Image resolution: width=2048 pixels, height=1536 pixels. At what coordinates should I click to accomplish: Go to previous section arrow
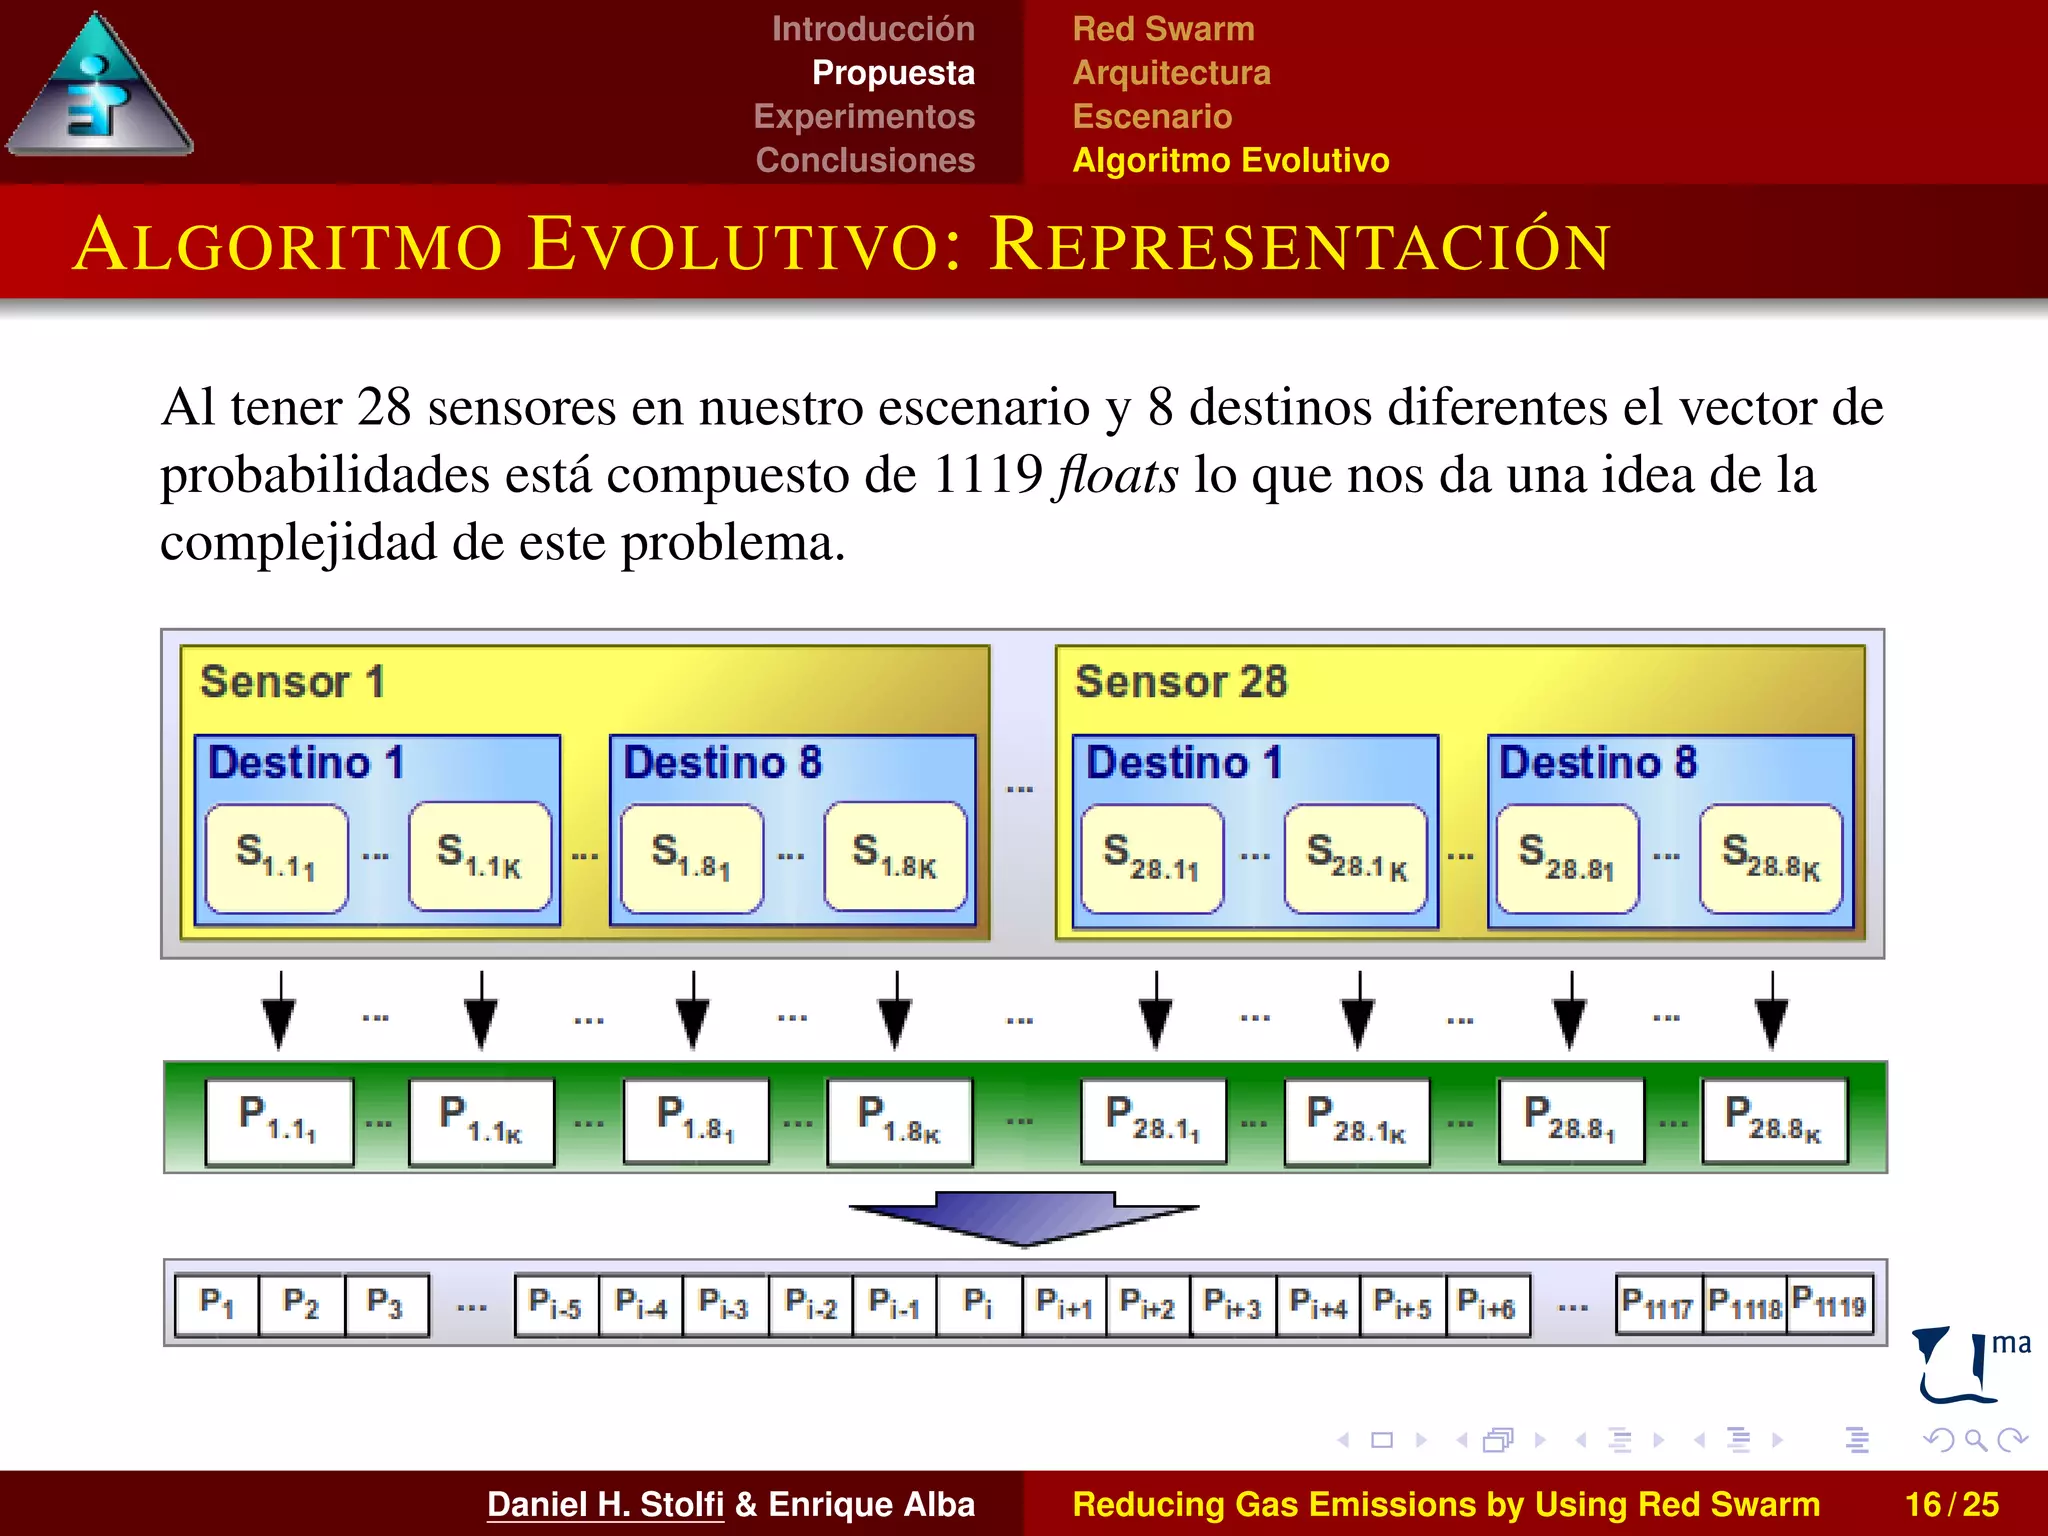(x=1700, y=1440)
